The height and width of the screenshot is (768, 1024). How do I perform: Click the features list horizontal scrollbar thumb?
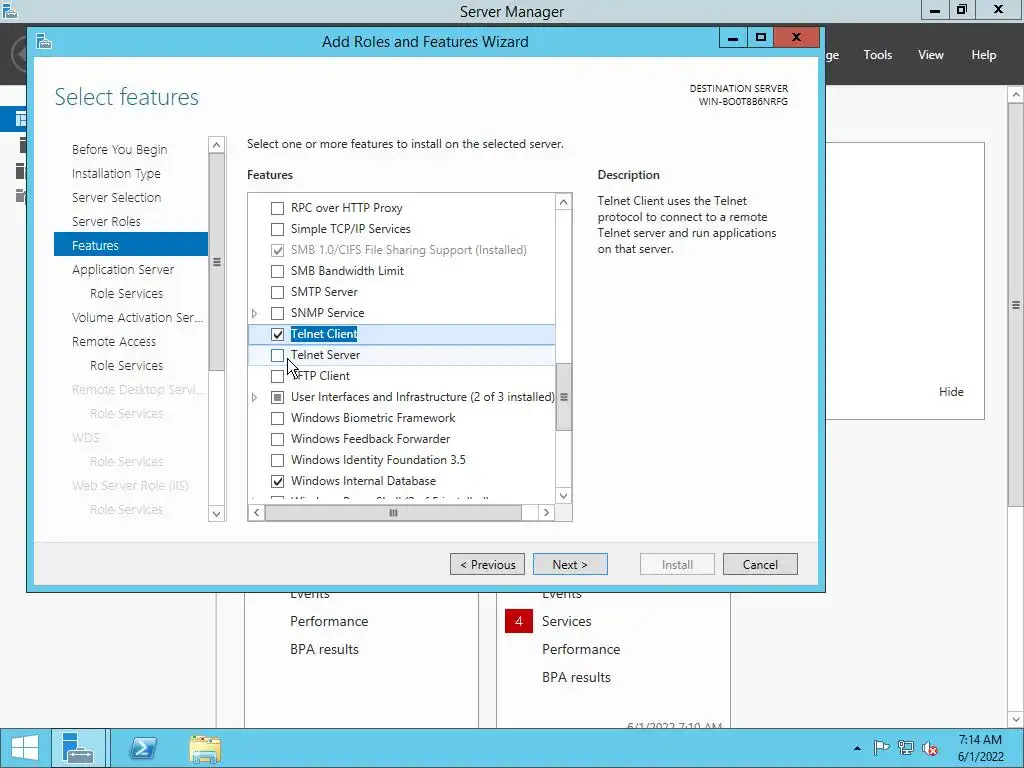(x=393, y=513)
